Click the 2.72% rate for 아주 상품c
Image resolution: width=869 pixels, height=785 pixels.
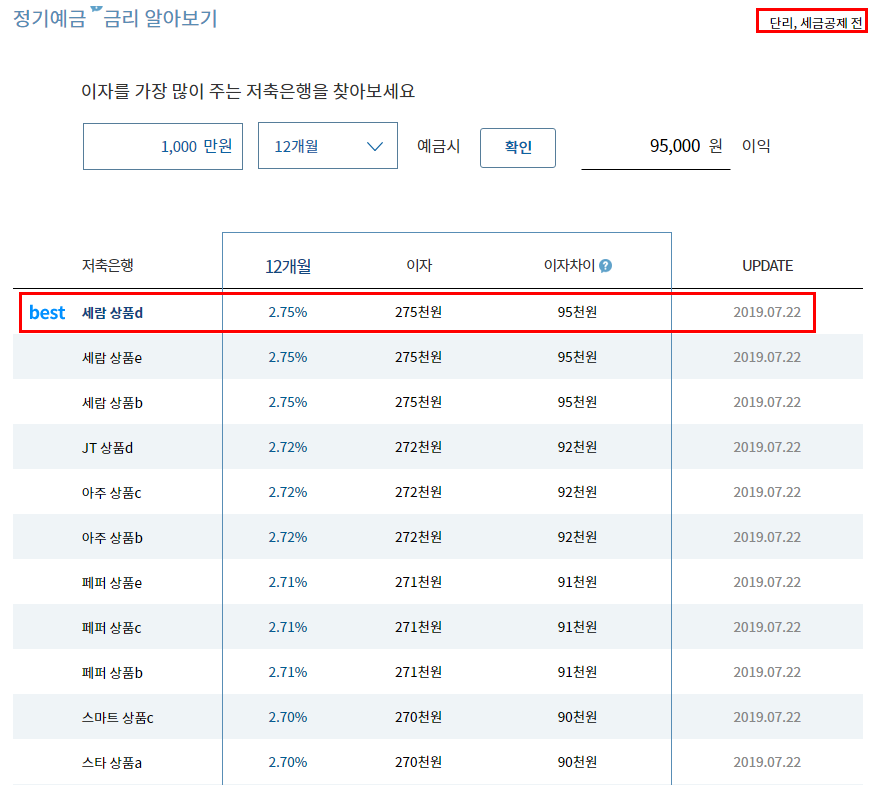pos(288,492)
